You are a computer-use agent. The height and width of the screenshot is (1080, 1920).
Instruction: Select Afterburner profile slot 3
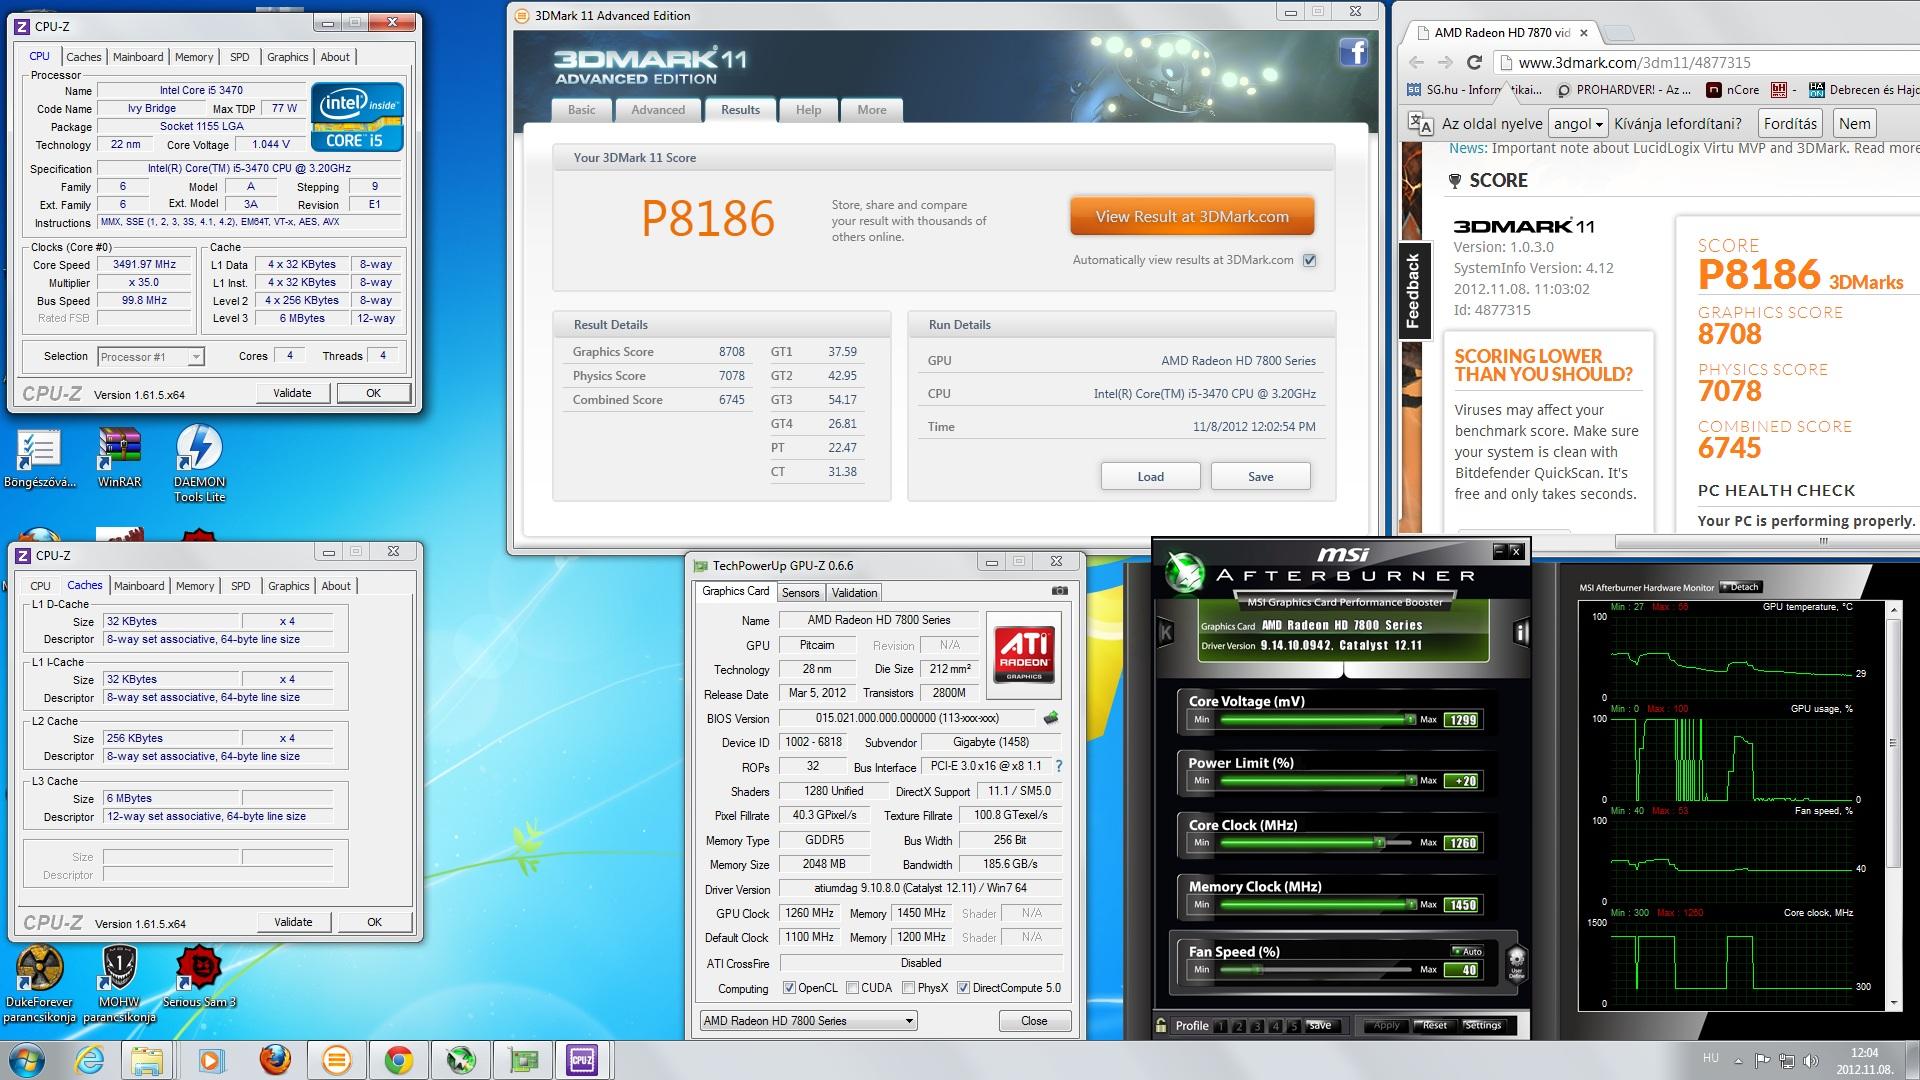click(x=1258, y=1026)
